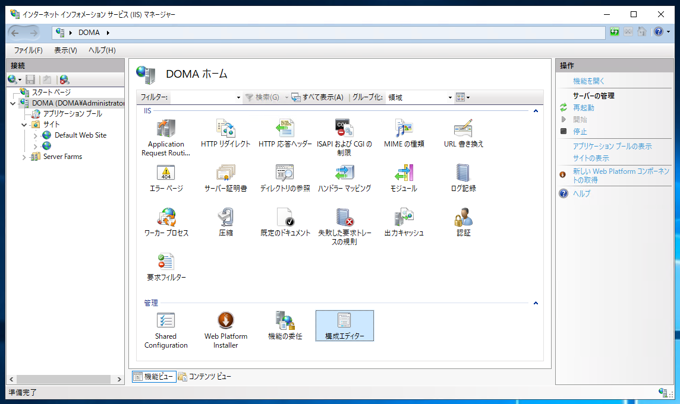Image resolution: width=680 pixels, height=404 pixels.
Task: Open the ハンドラー マッピング feature
Action: 344,178
